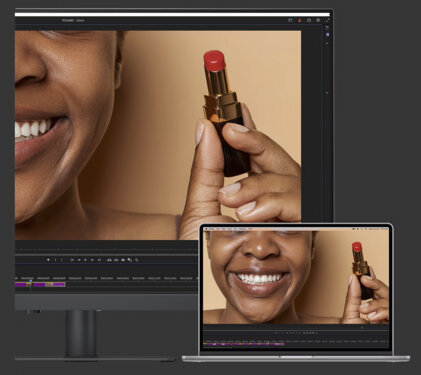
Task: Click the laptop's transport control icons row
Action: [296, 333]
